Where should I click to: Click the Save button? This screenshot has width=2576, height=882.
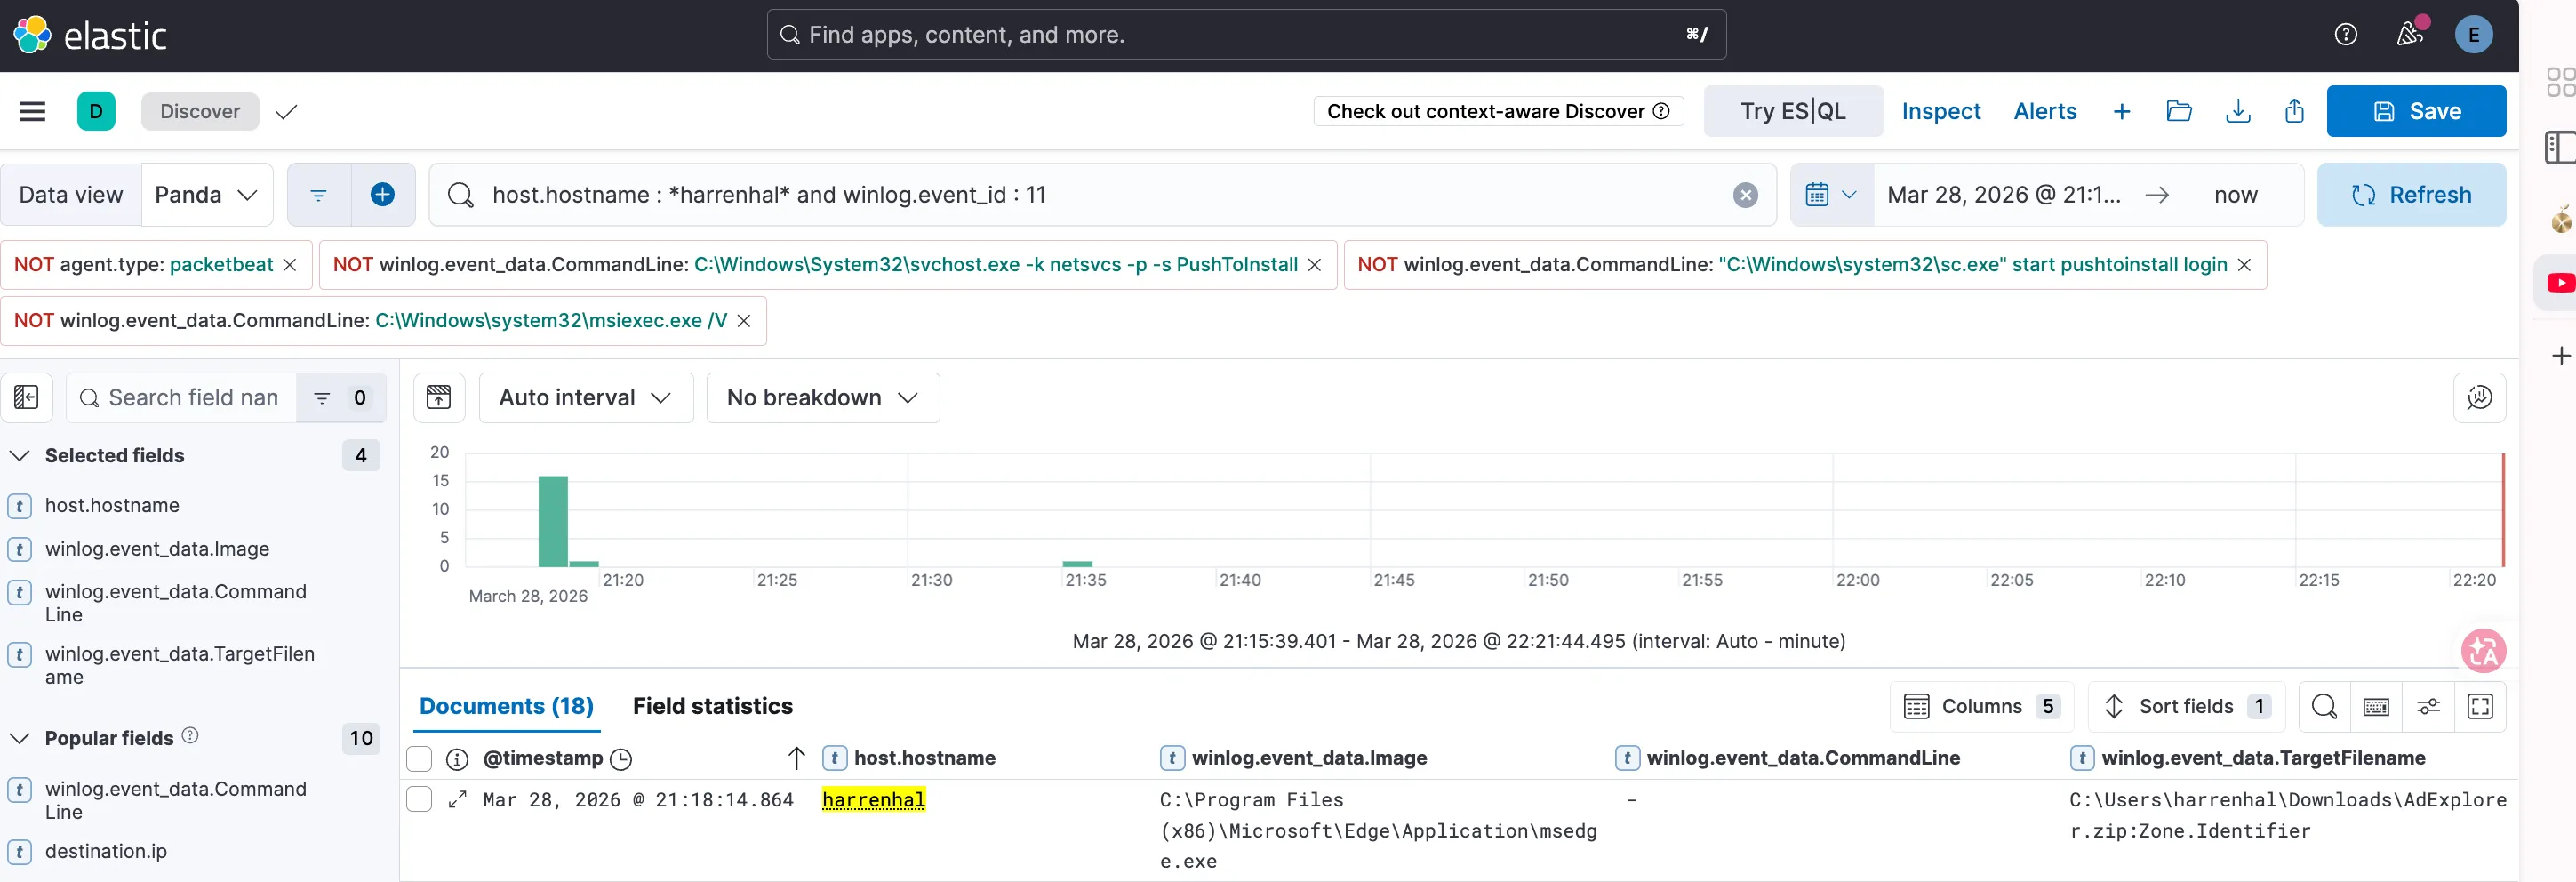pos(2415,111)
